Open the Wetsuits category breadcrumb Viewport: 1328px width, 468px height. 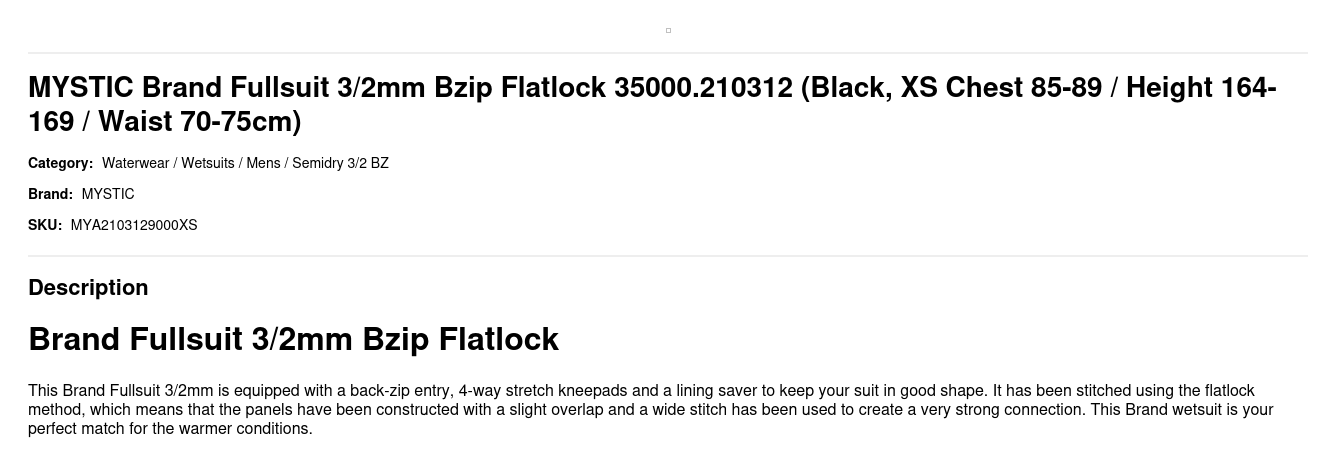207,163
